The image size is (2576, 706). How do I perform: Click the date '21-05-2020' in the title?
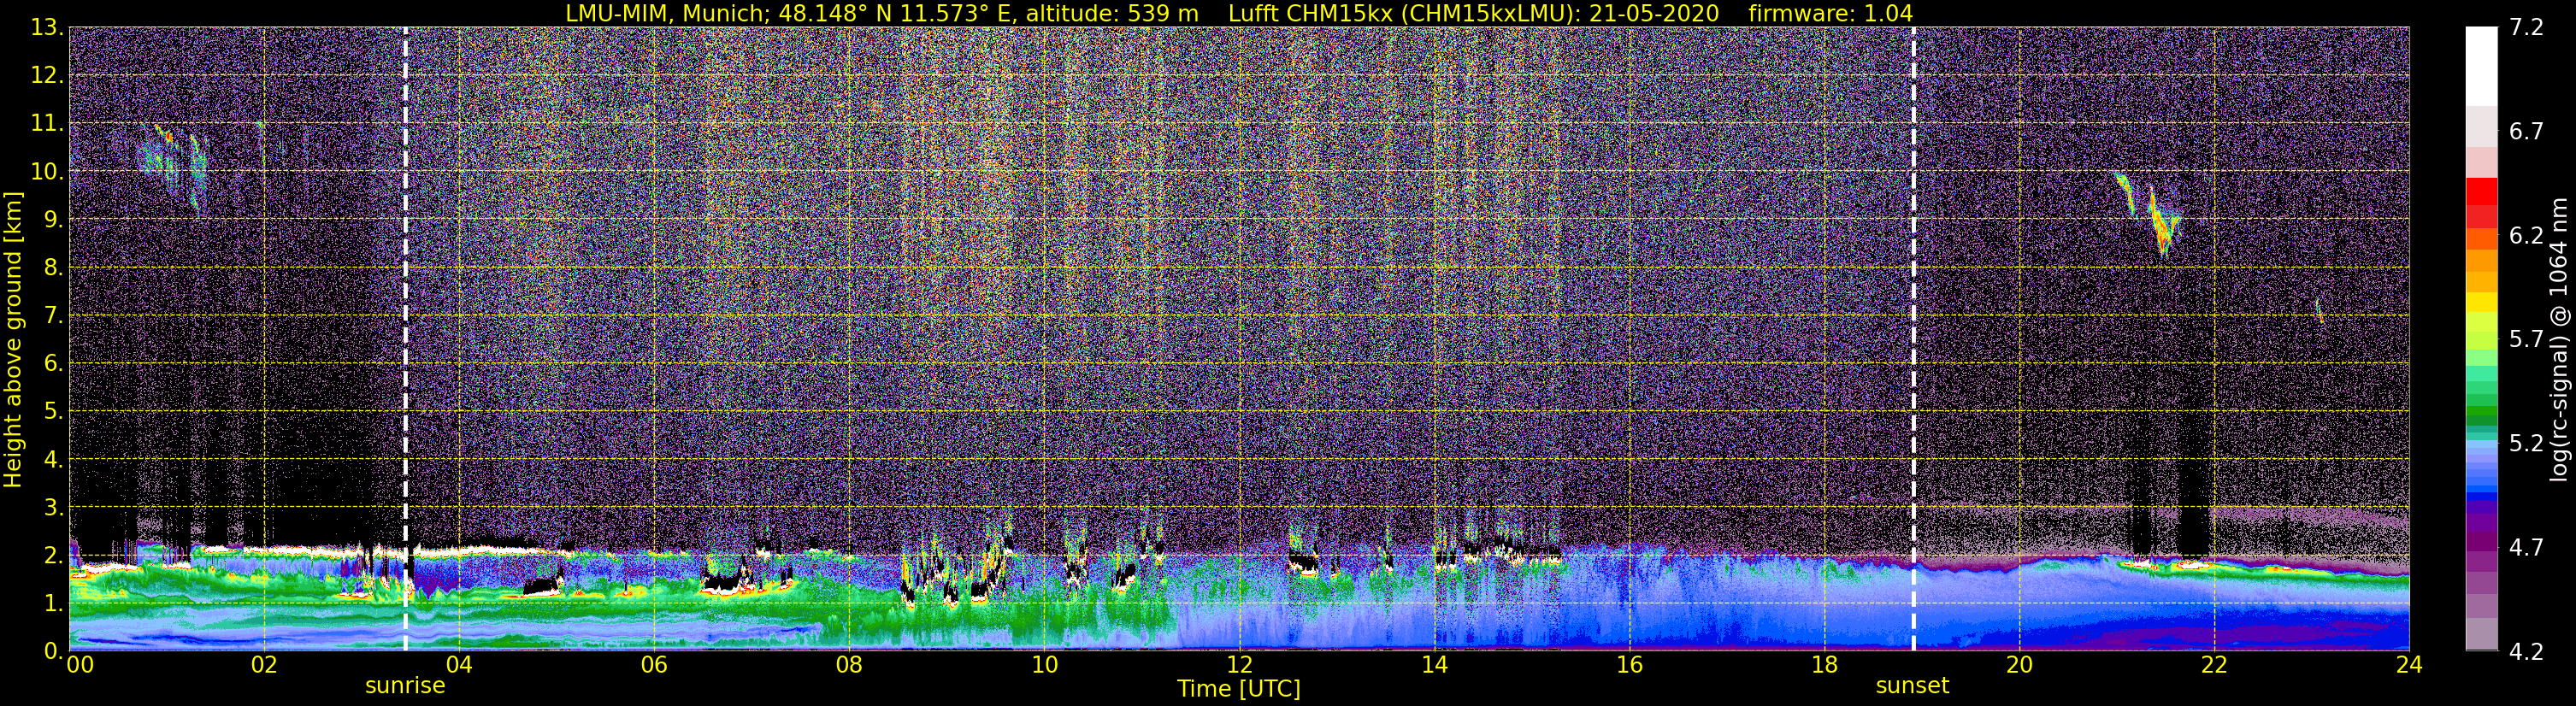click(1654, 13)
